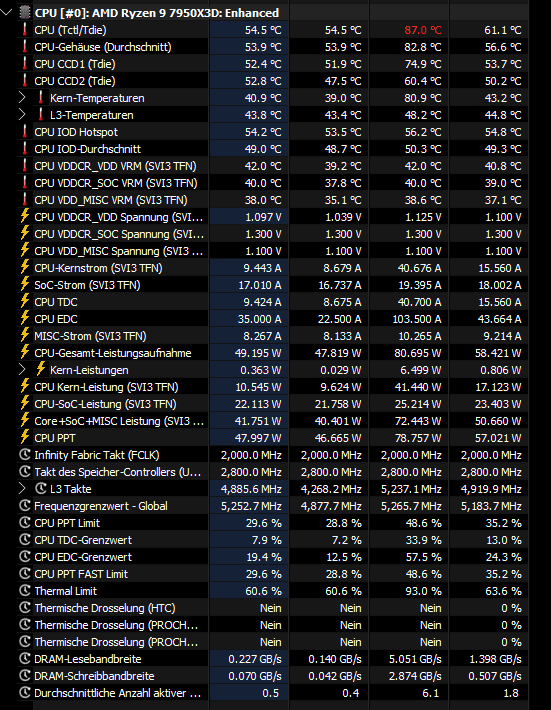551x710 pixels.
Task: Click thermometer icon beside CPU CCD2 (Tdie)
Action: pyautogui.click(x=25, y=81)
